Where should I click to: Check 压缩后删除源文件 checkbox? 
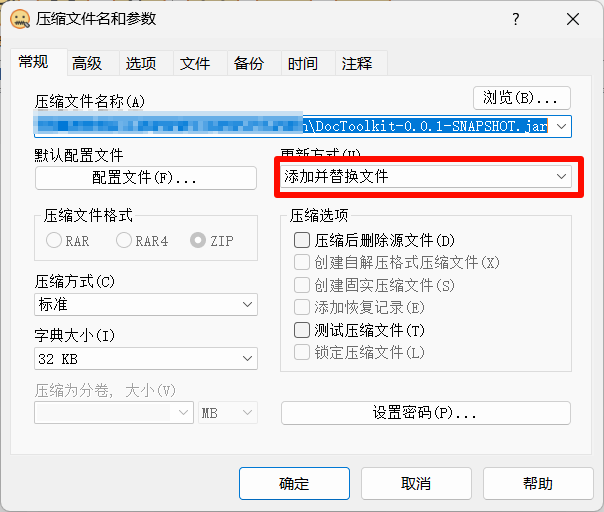tap(302, 240)
